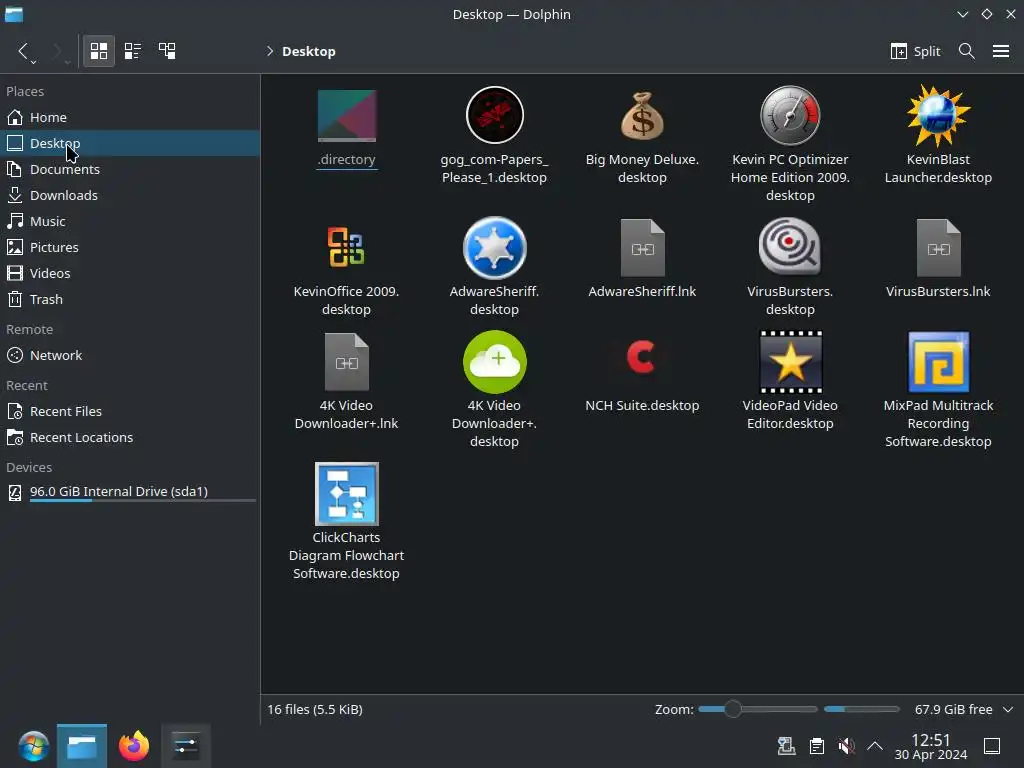Image resolution: width=1024 pixels, height=768 pixels.
Task: Click the 16 files (5.5 KiB) status text
Action: (315, 709)
